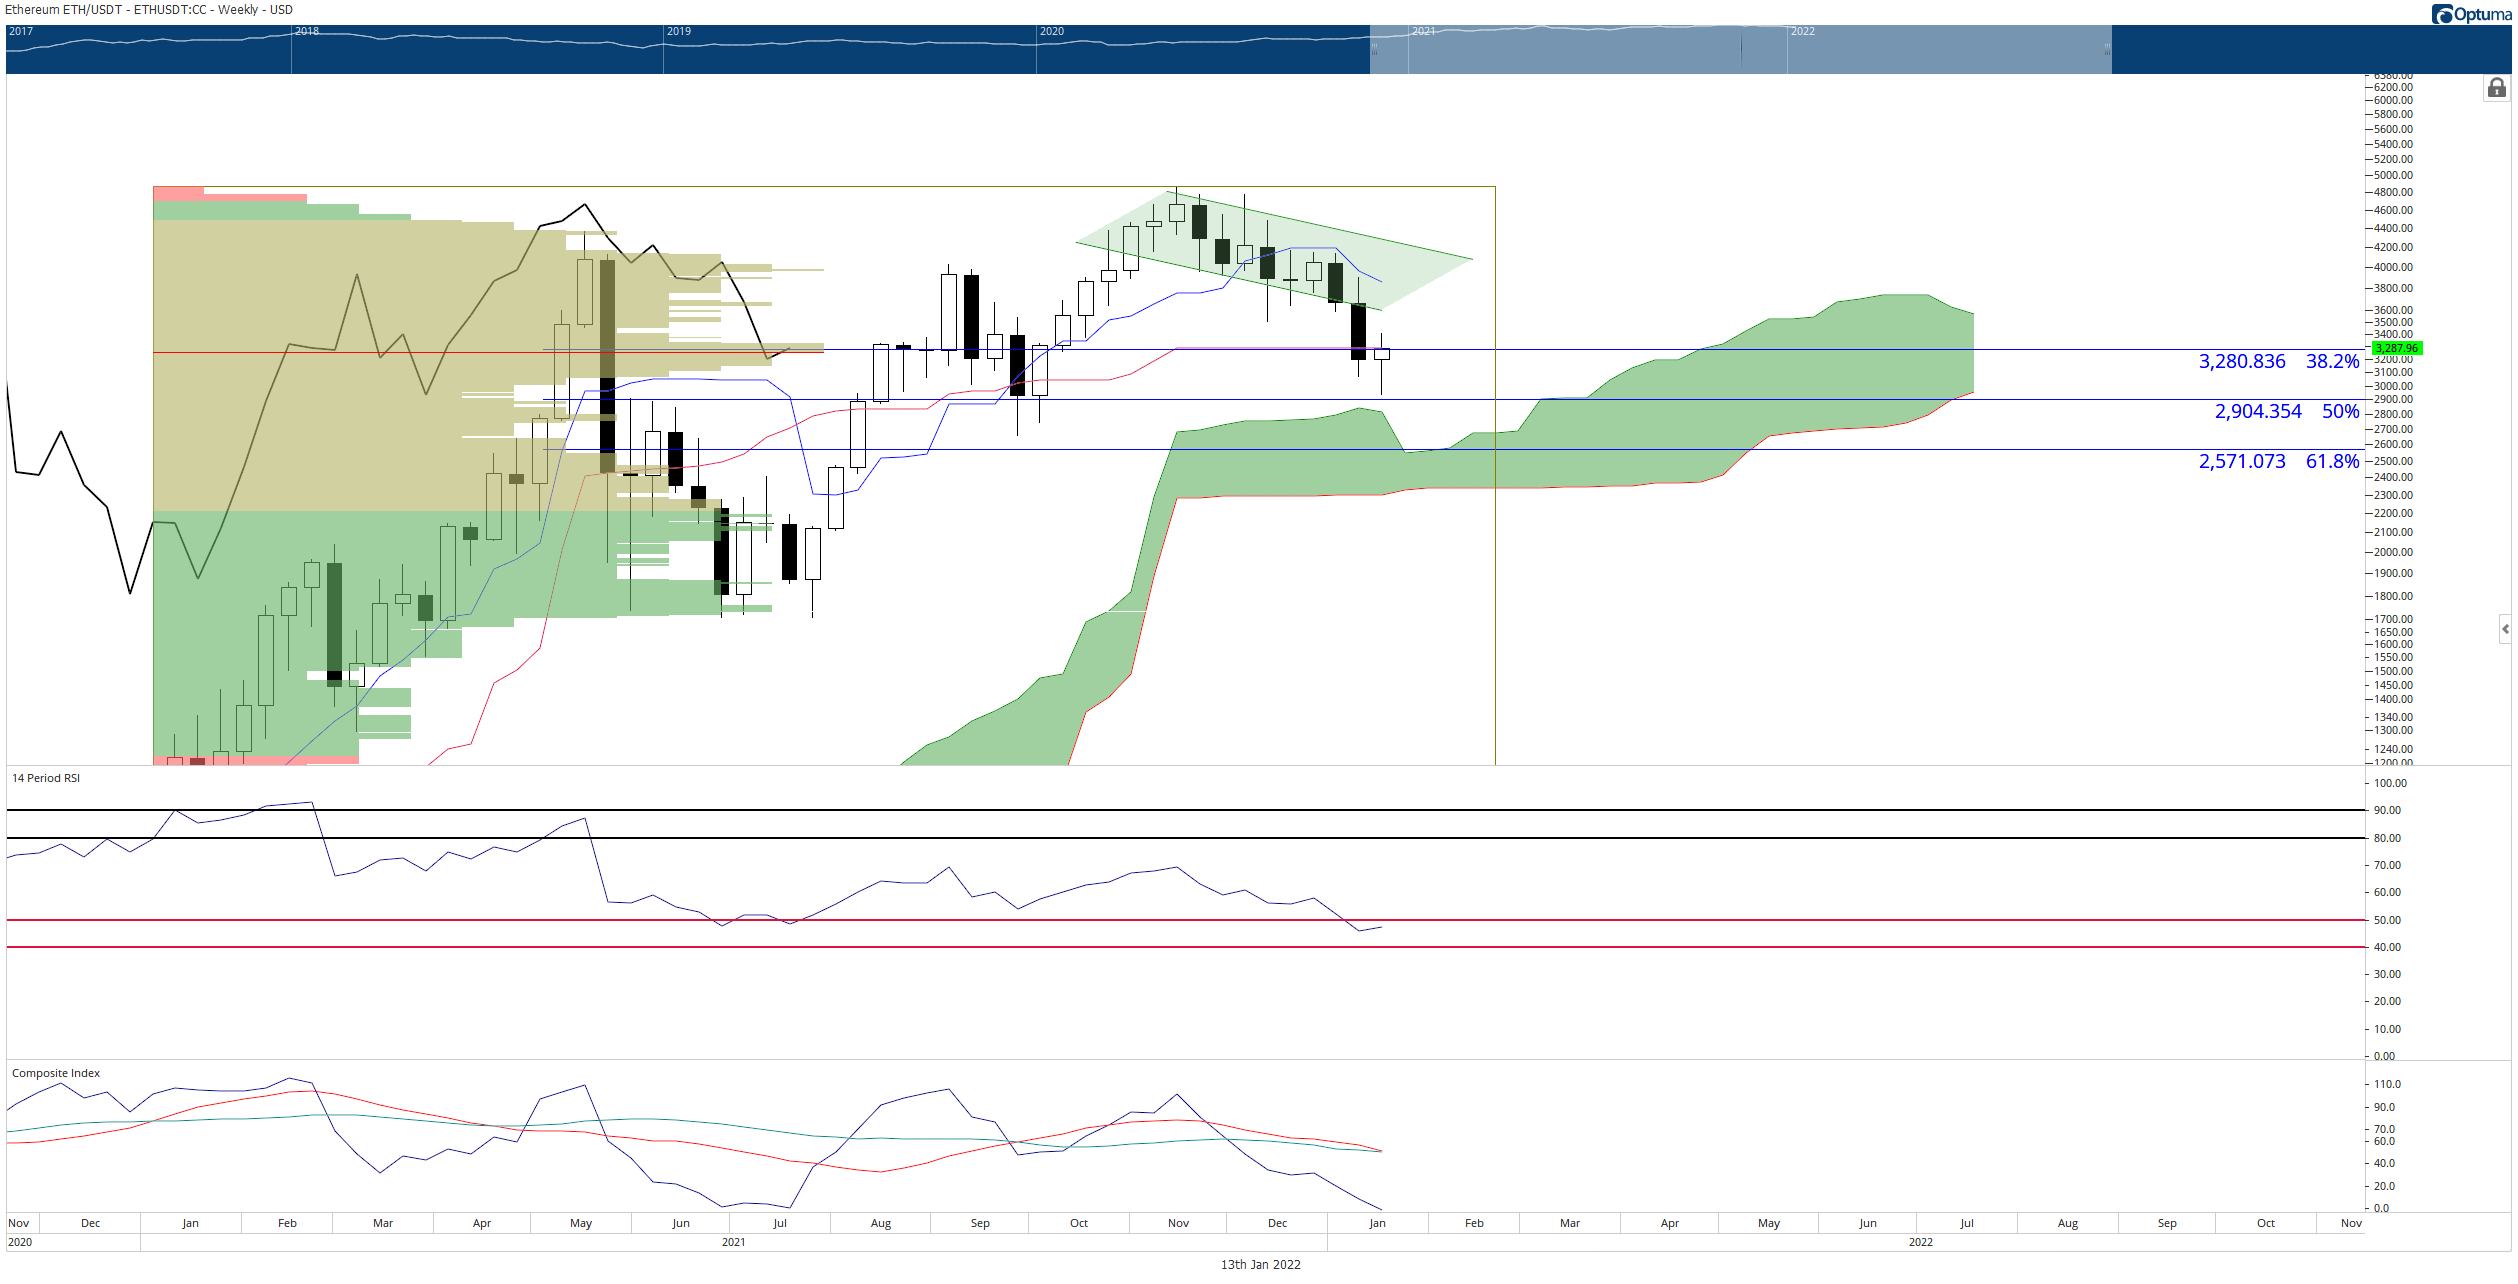Click the Optuma logo icon
The image size is (2518, 1284).
tap(2443, 14)
